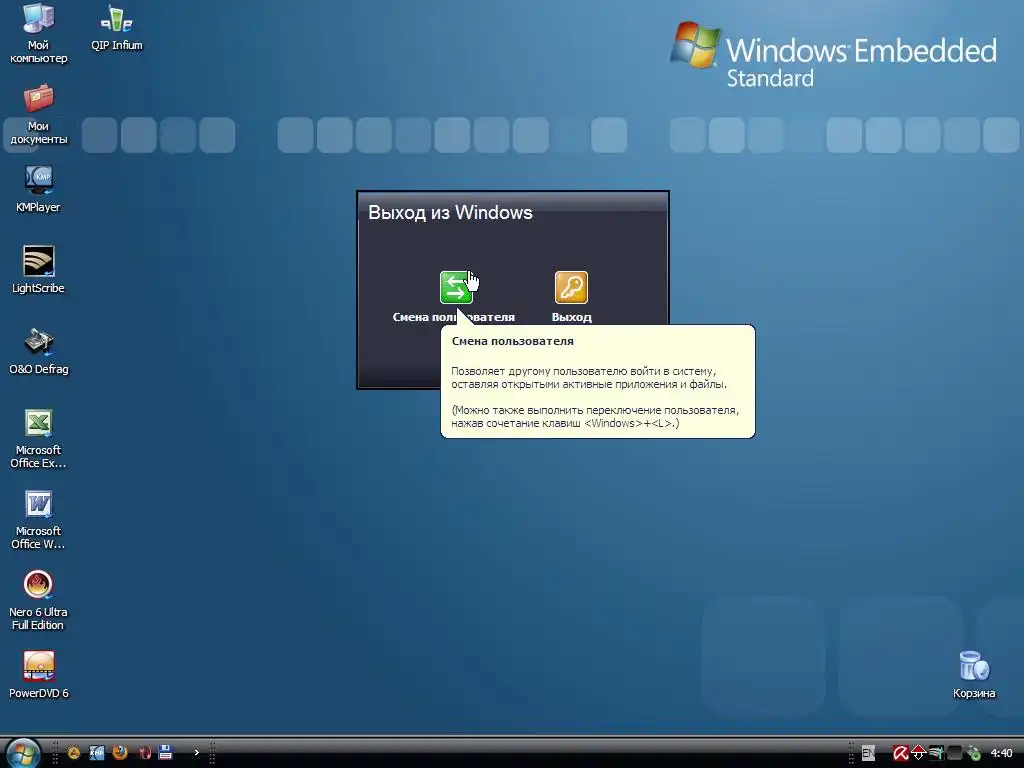The image size is (1024, 768).
Task: Click the blue floppy disk quick launch icon
Action: pyautogui.click(x=166, y=752)
